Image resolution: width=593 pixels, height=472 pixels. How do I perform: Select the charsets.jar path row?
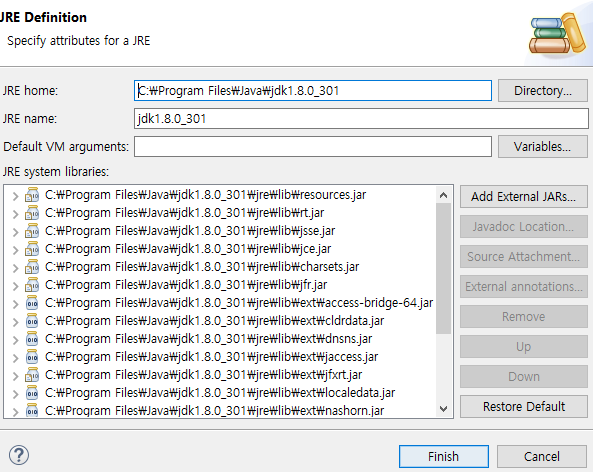tap(202, 267)
